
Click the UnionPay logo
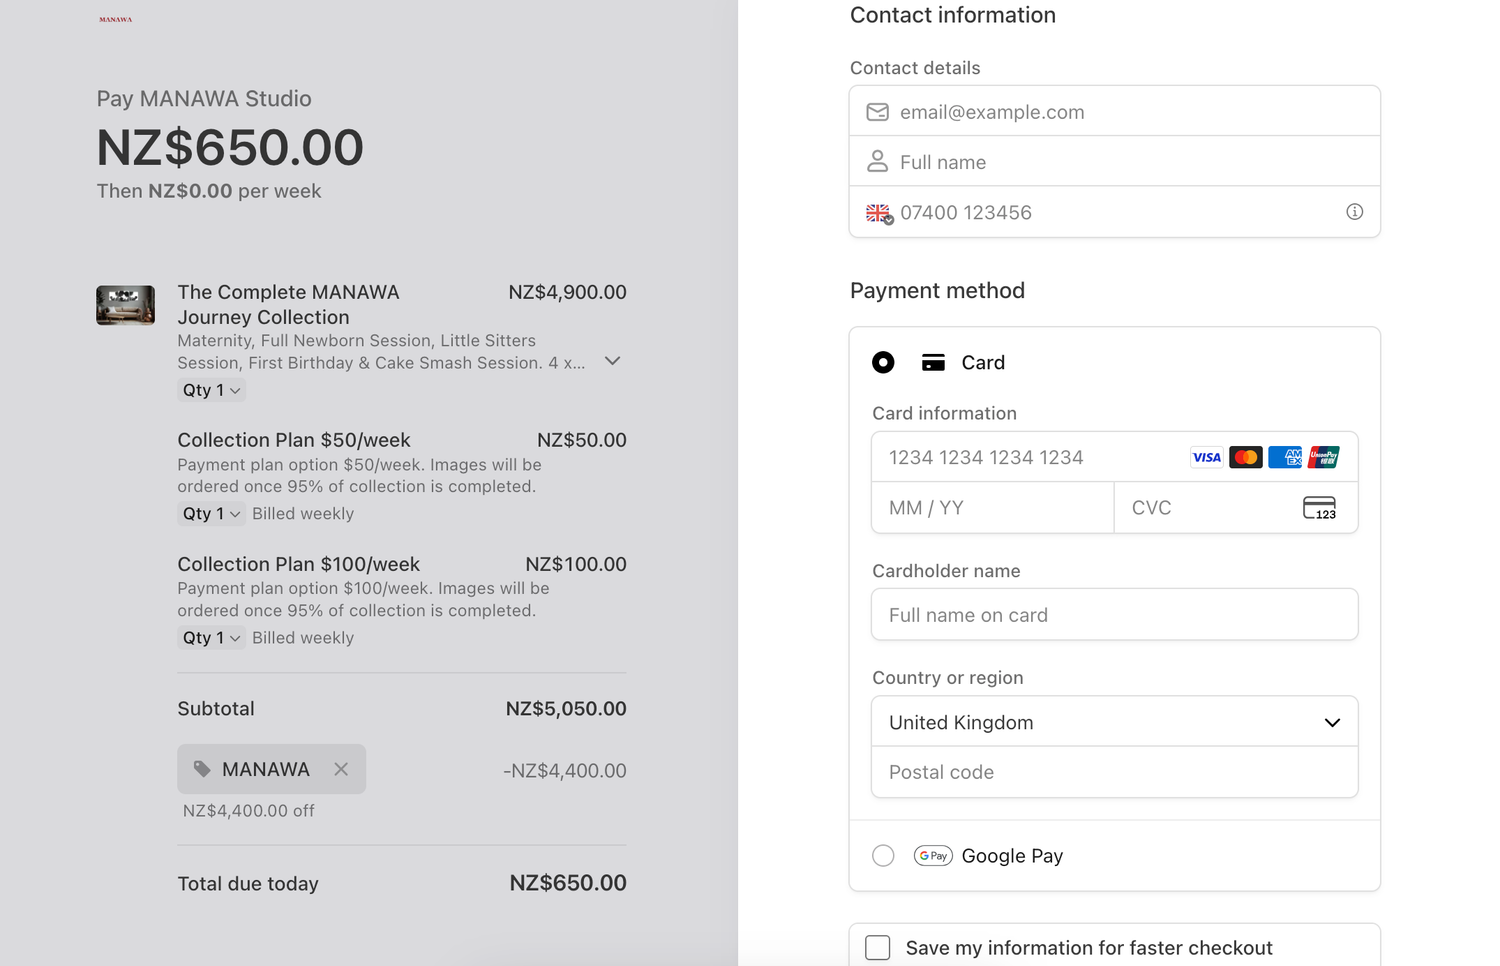coord(1323,458)
